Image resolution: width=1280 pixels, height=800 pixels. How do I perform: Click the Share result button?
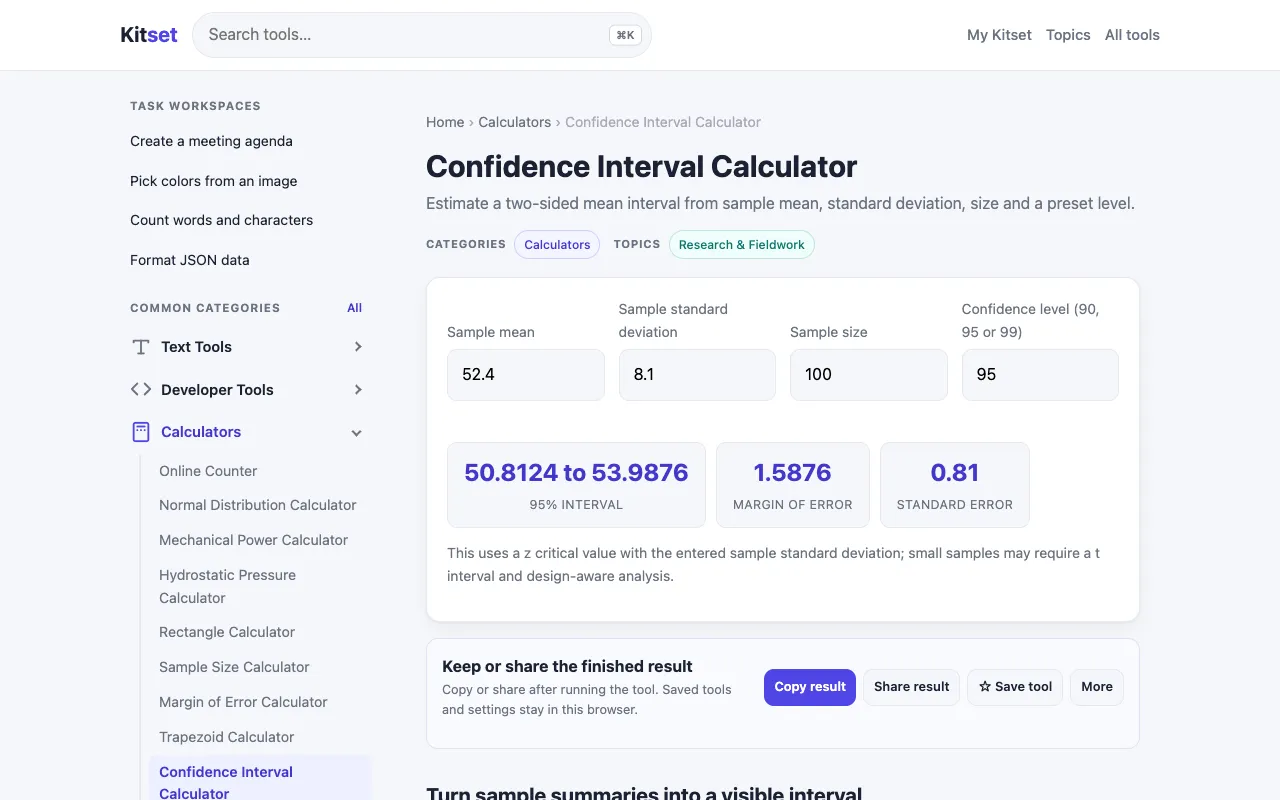click(x=912, y=687)
